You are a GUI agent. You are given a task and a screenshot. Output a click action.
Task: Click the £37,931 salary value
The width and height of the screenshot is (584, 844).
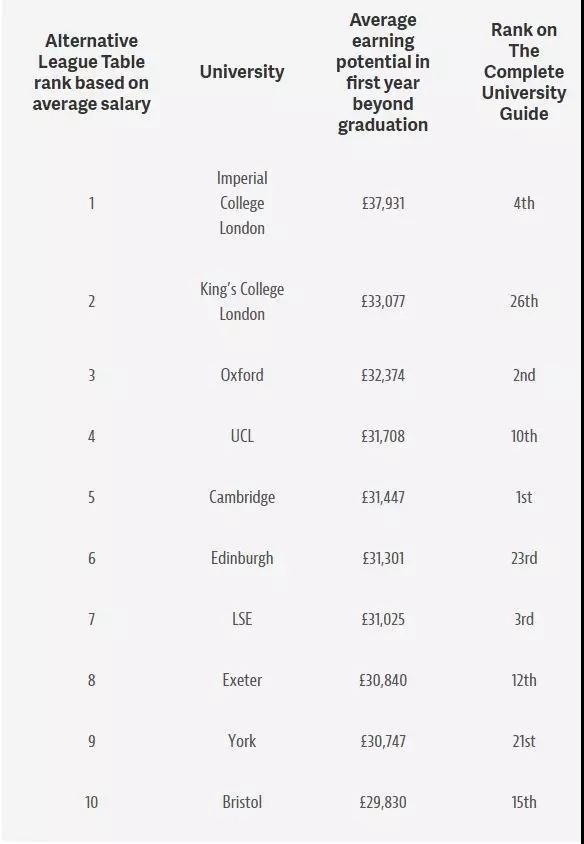383,203
